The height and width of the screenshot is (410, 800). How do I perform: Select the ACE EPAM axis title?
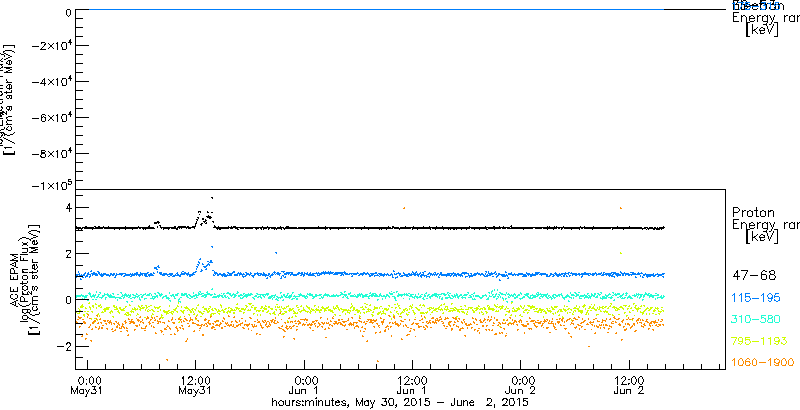(13, 281)
